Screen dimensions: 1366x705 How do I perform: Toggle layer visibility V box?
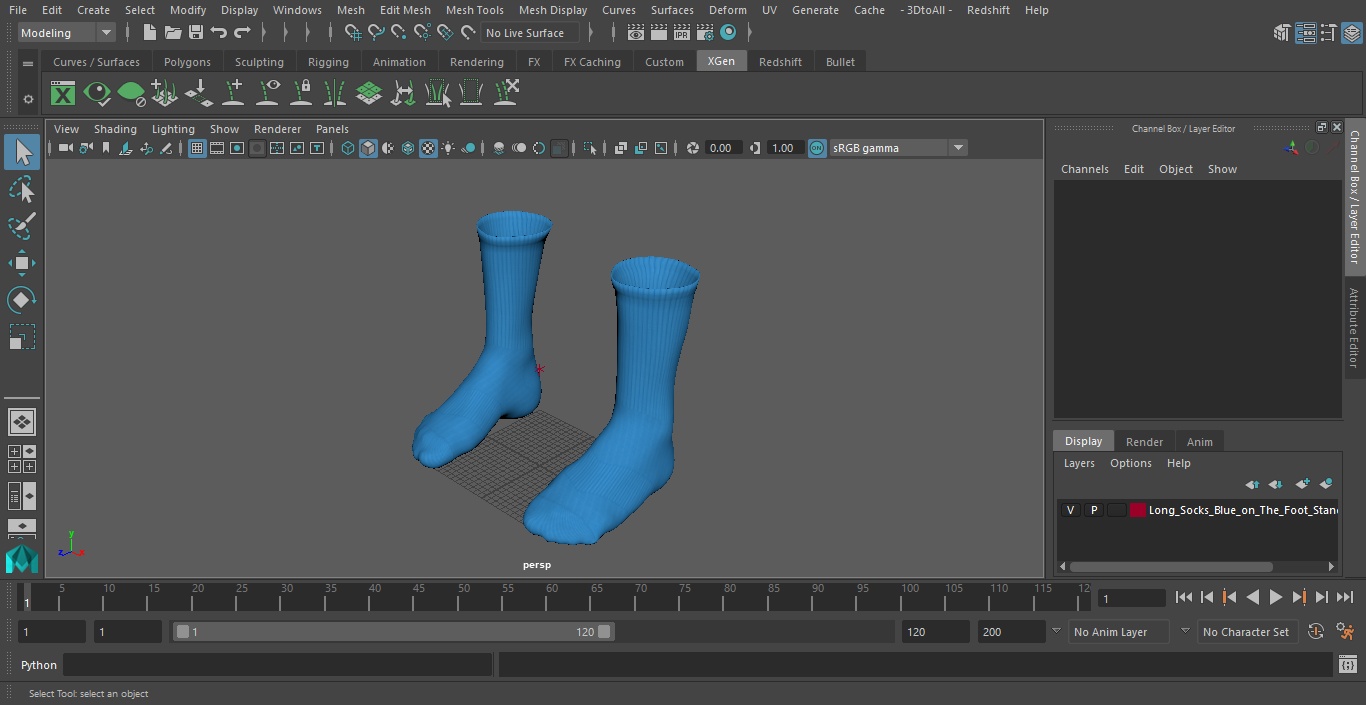point(1070,510)
